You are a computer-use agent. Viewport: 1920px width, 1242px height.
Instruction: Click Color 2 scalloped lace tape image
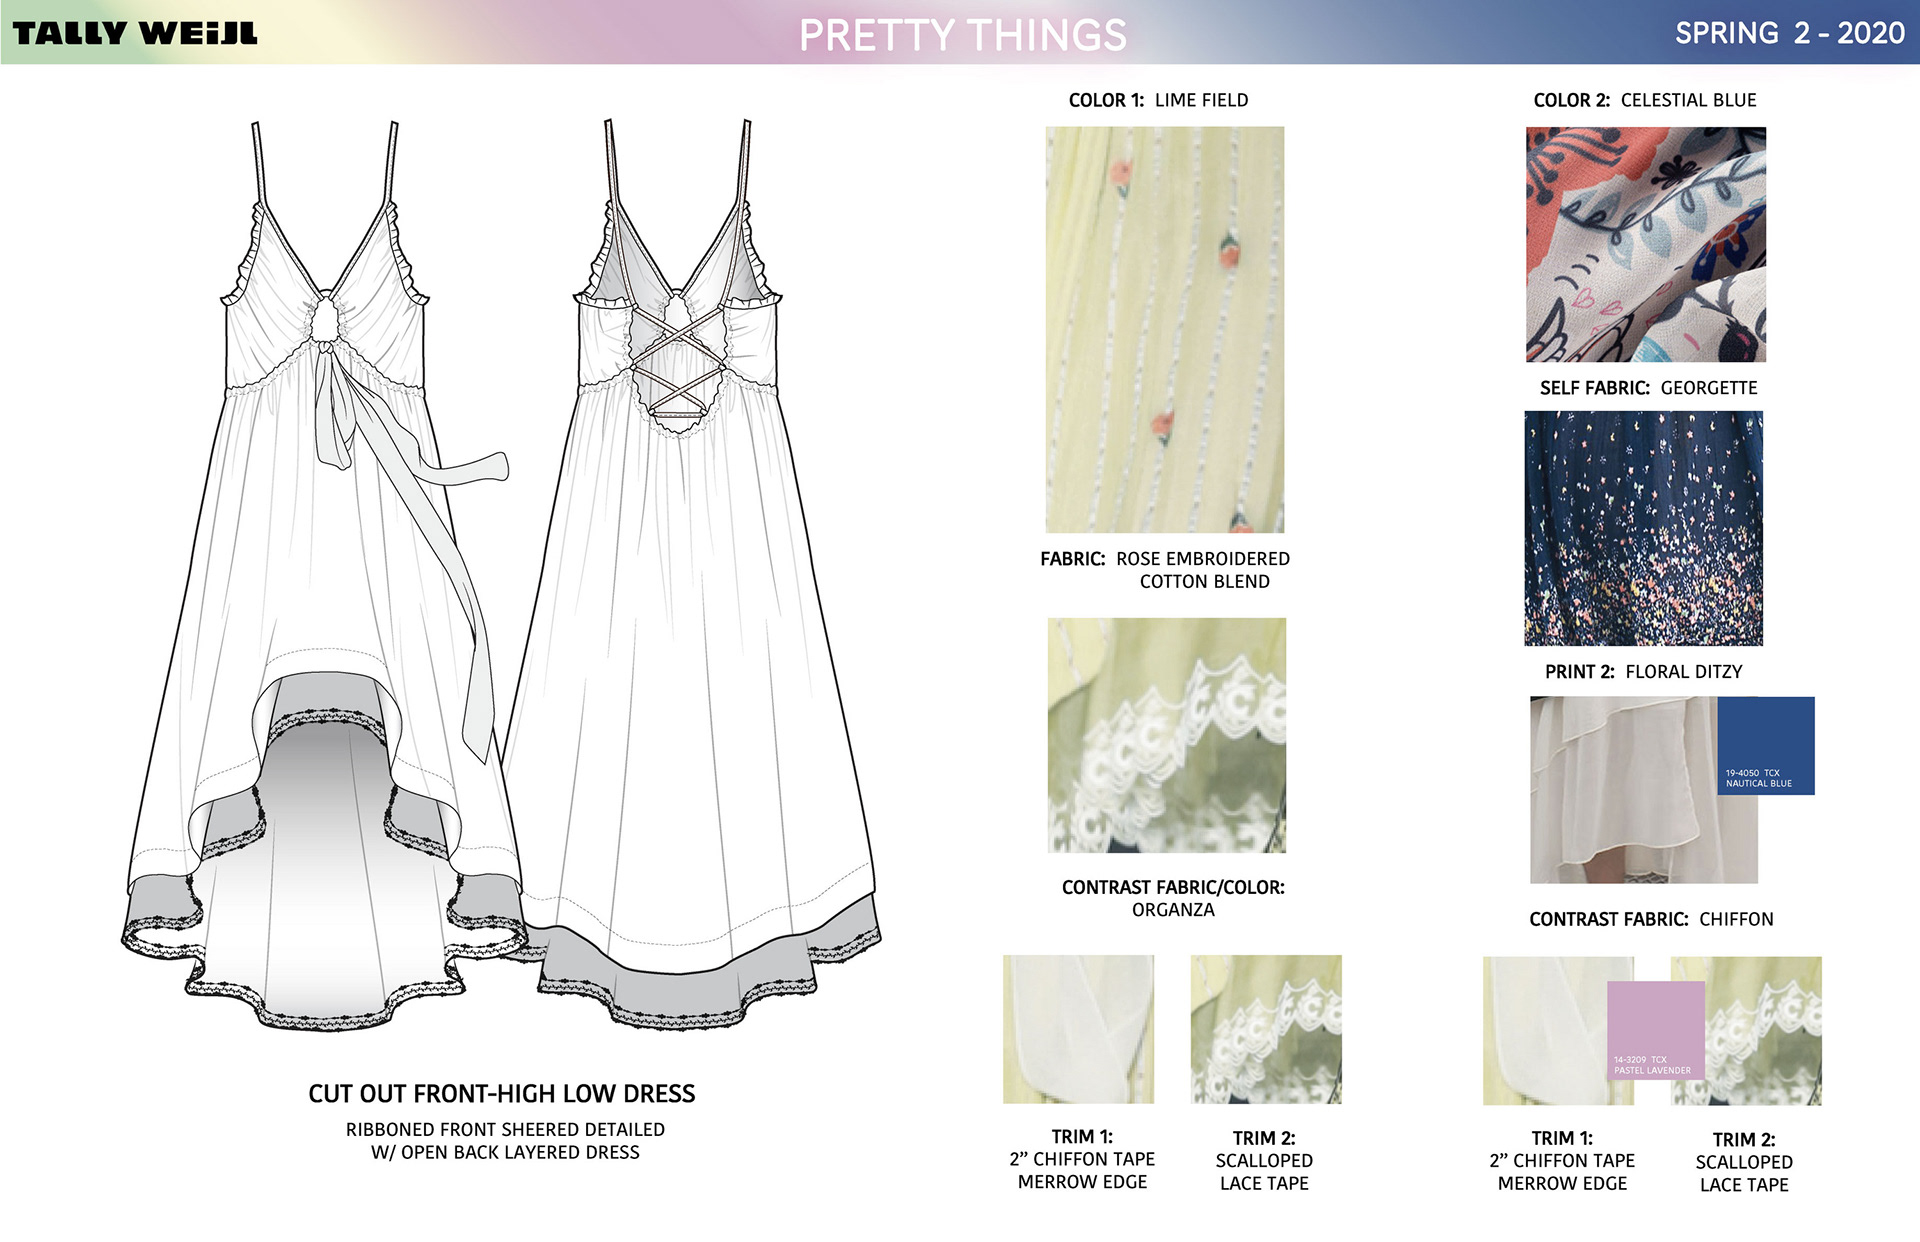pyautogui.click(x=1765, y=1030)
